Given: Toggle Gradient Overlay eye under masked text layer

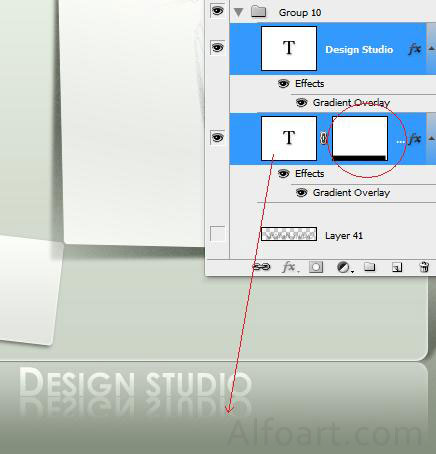Looking at the screenshot, I should click(x=301, y=192).
